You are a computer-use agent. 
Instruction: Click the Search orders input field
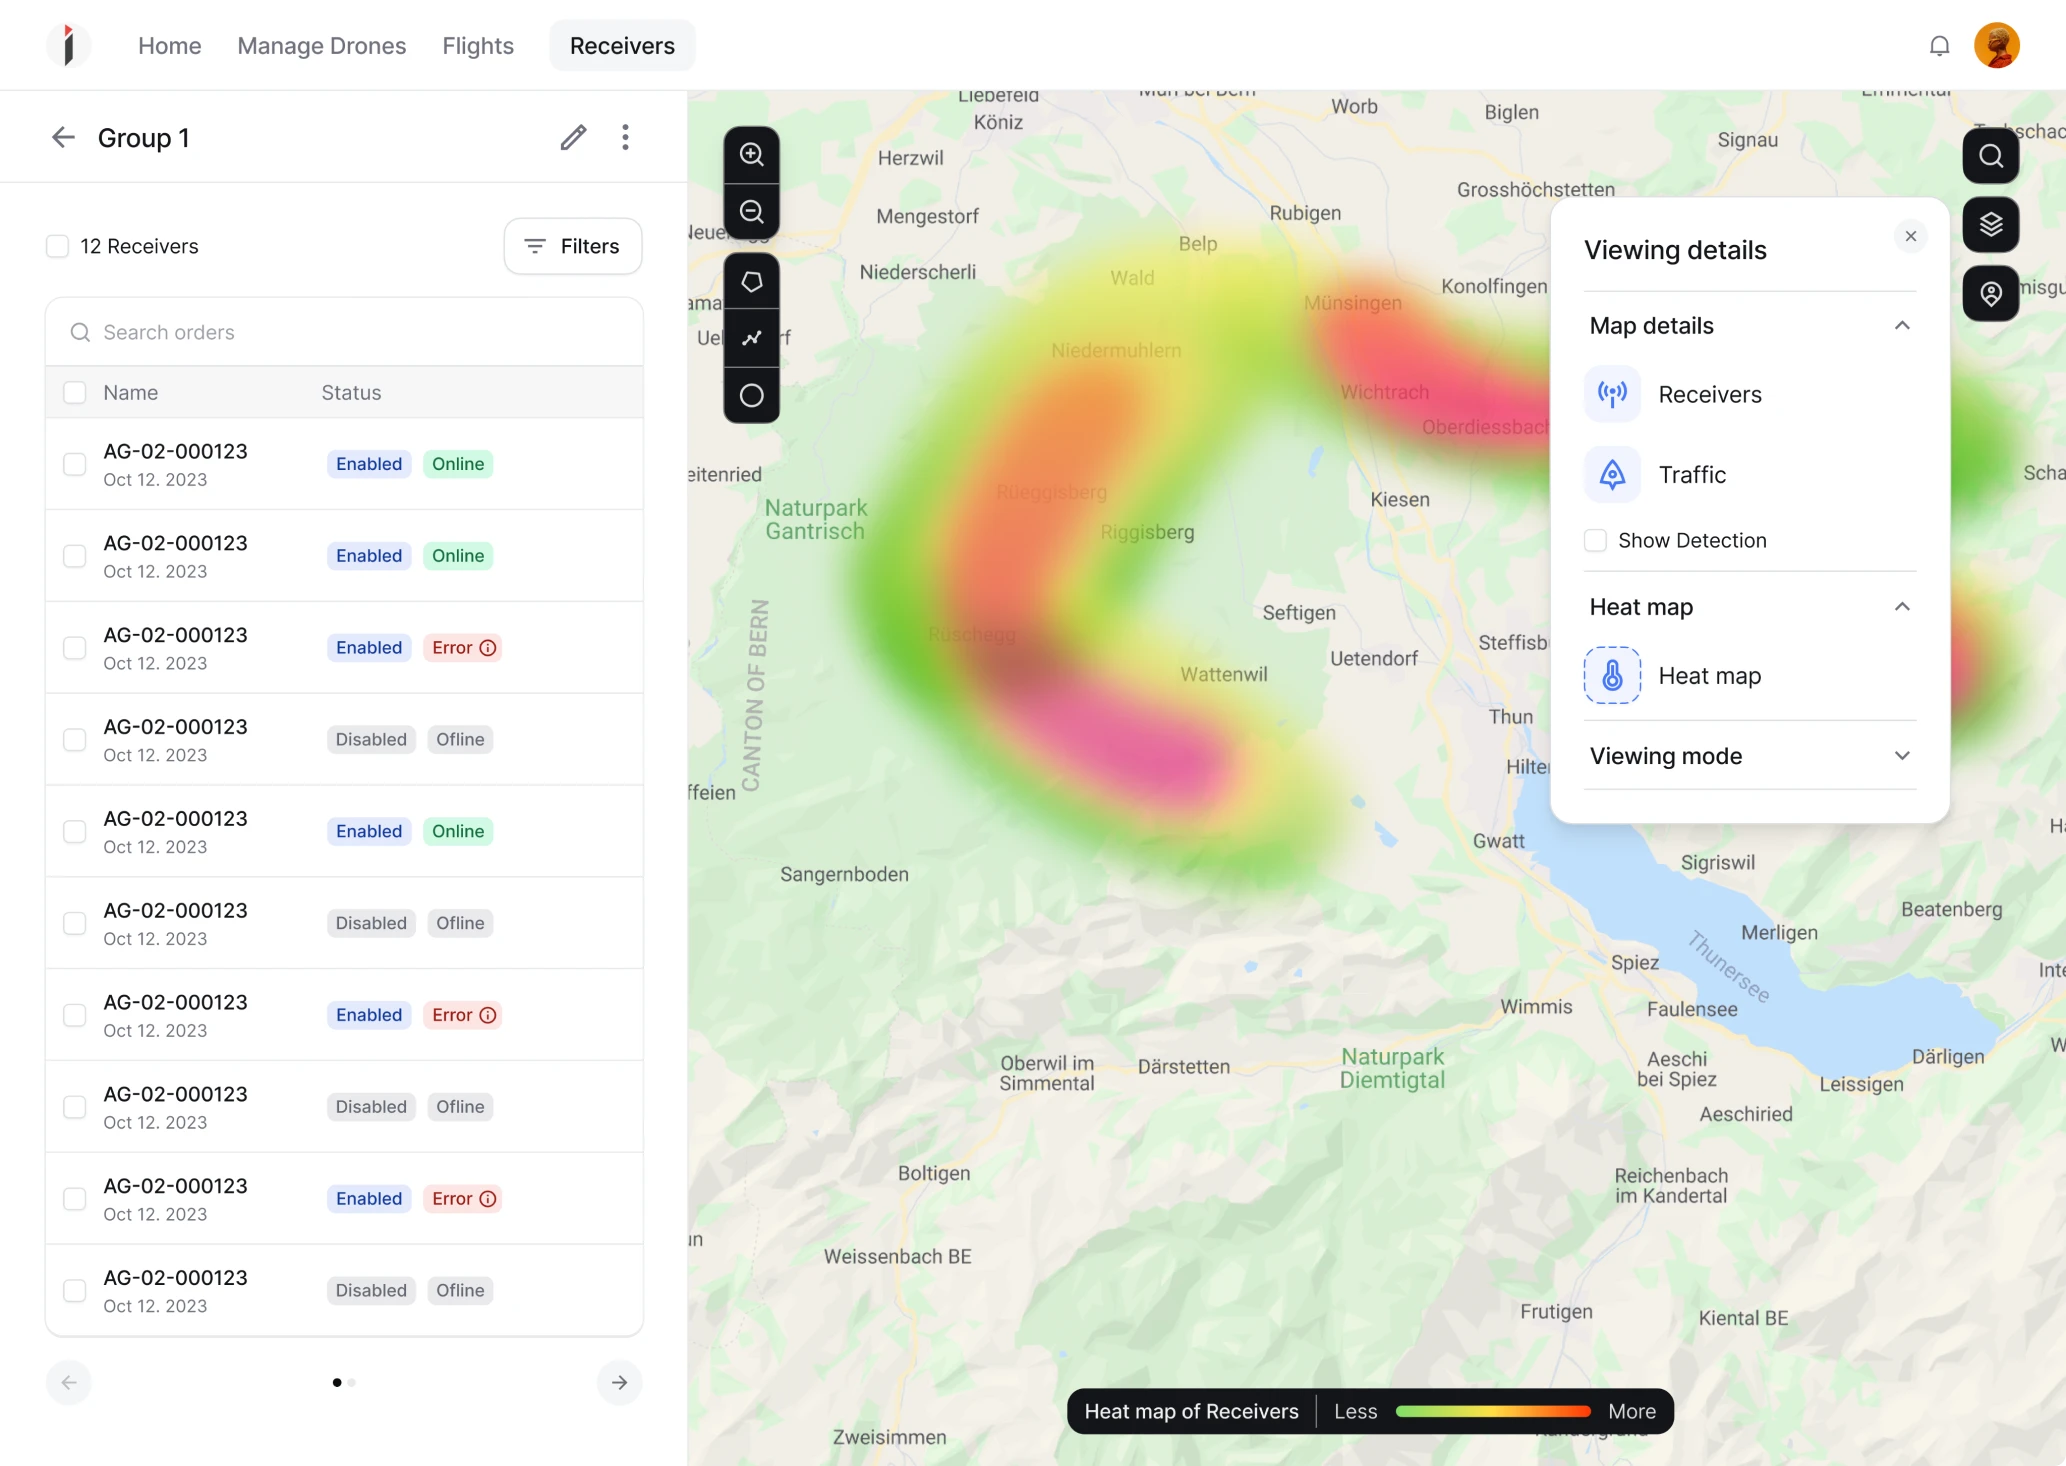[x=344, y=331]
